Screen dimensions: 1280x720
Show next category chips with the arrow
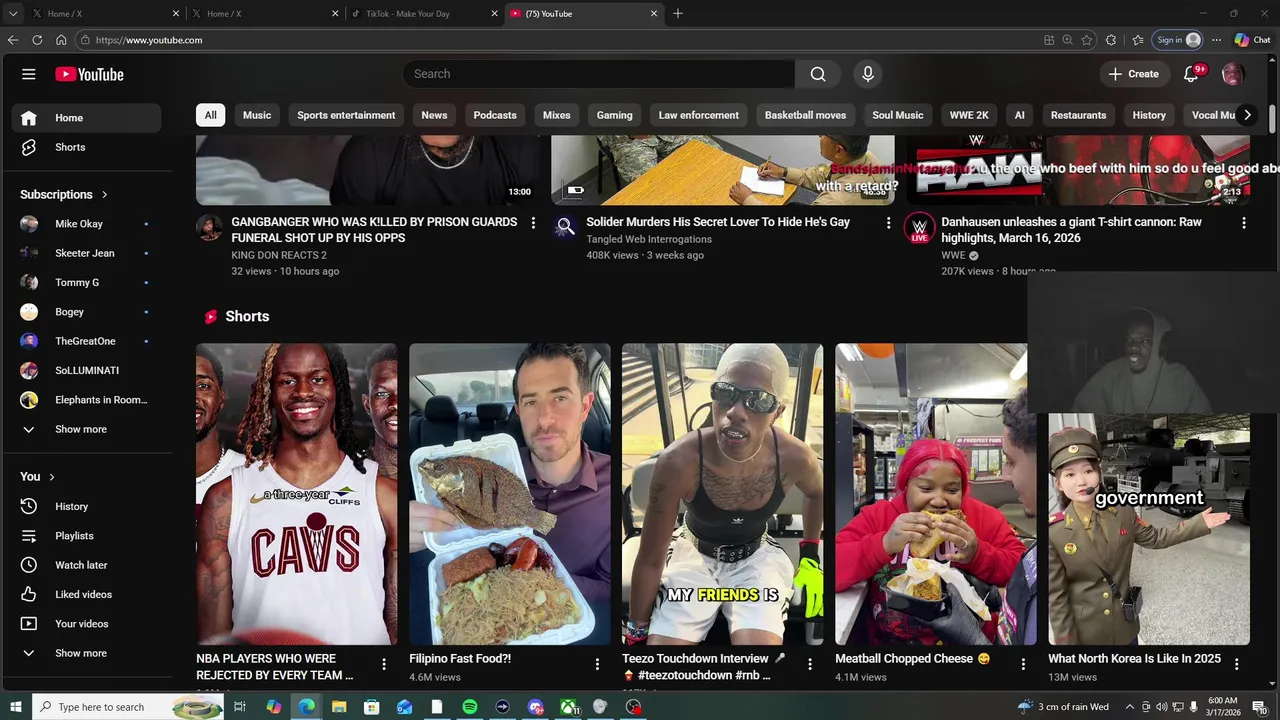pos(1247,115)
